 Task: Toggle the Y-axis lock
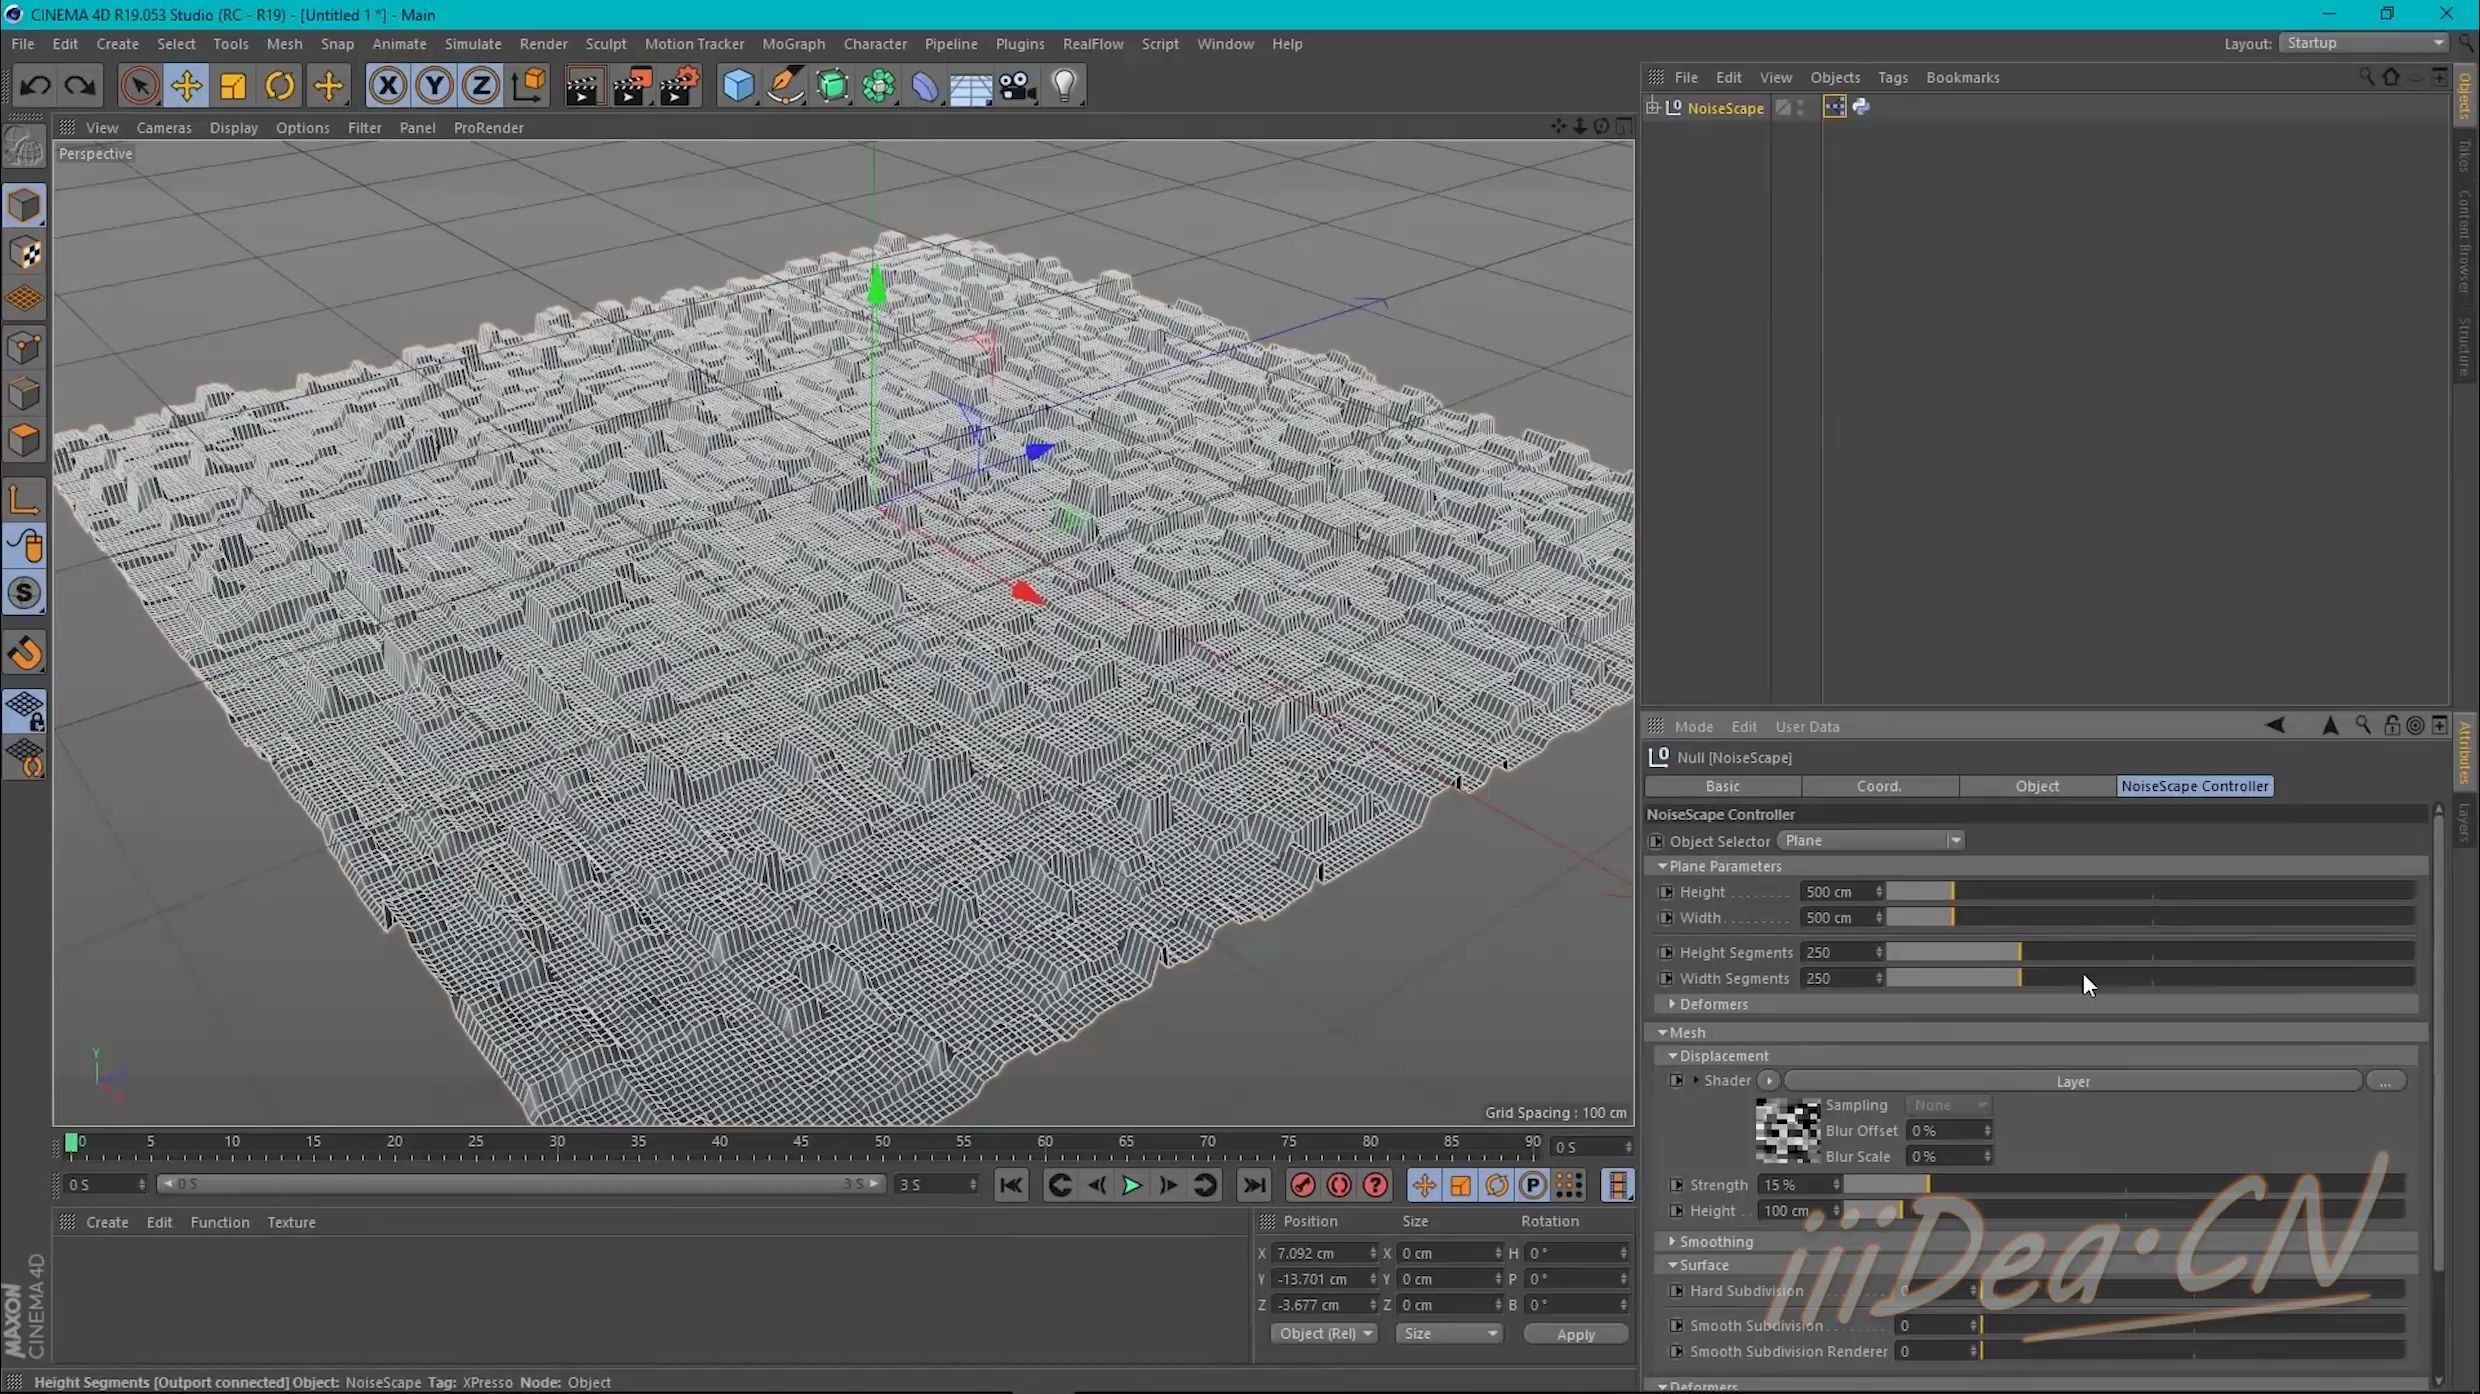click(433, 85)
